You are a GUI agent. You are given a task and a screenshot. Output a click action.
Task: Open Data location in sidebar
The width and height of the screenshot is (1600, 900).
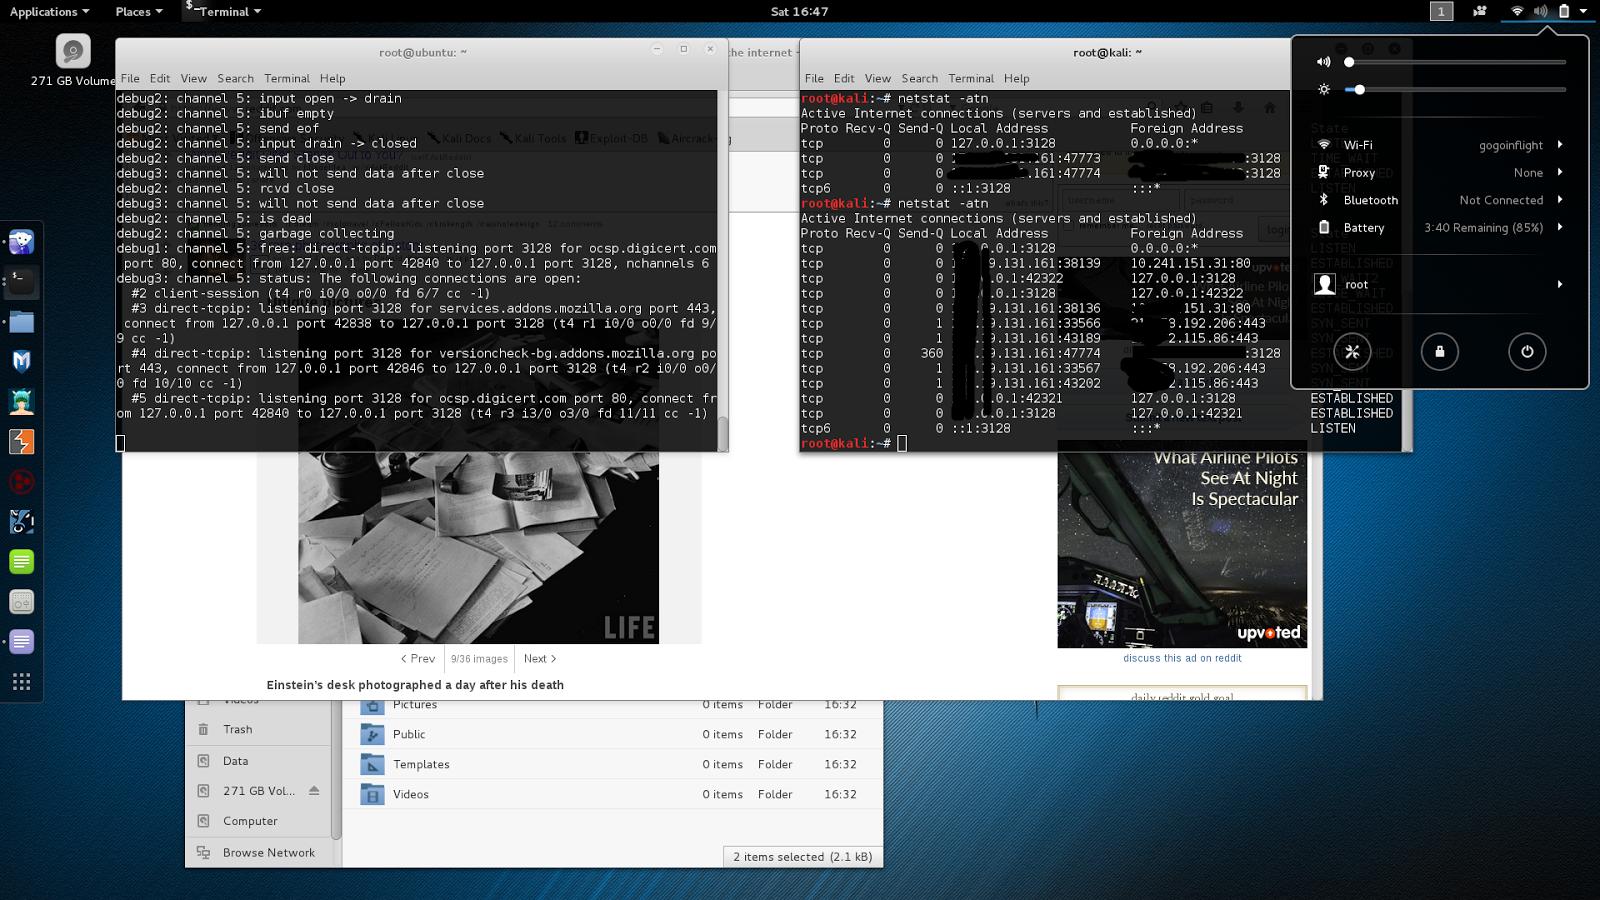click(x=235, y=761)
